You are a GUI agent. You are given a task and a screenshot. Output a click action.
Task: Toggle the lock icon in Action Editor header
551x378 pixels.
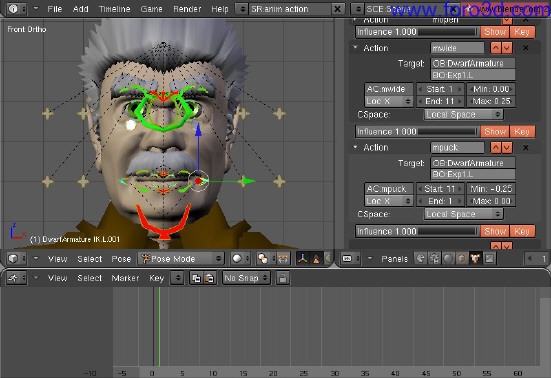282,278
